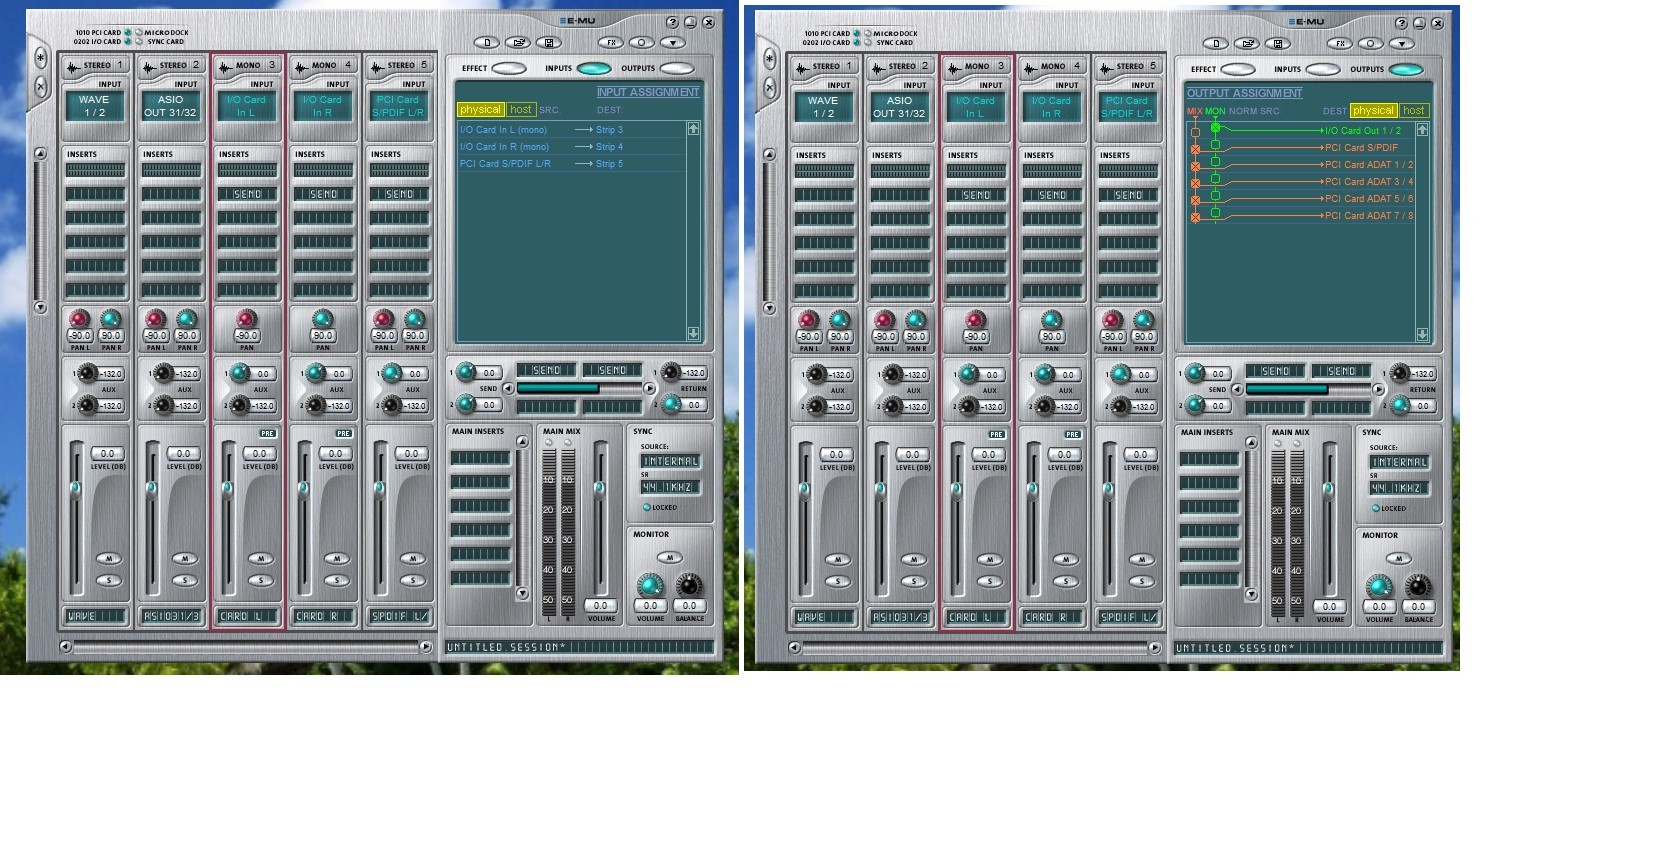Mute the monitor output in left window
1673x856 pixels.
coord(669,557)
